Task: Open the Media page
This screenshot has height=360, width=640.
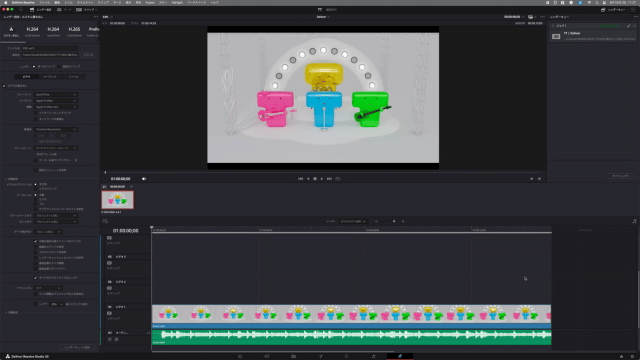Action: (x=240, y=356)
